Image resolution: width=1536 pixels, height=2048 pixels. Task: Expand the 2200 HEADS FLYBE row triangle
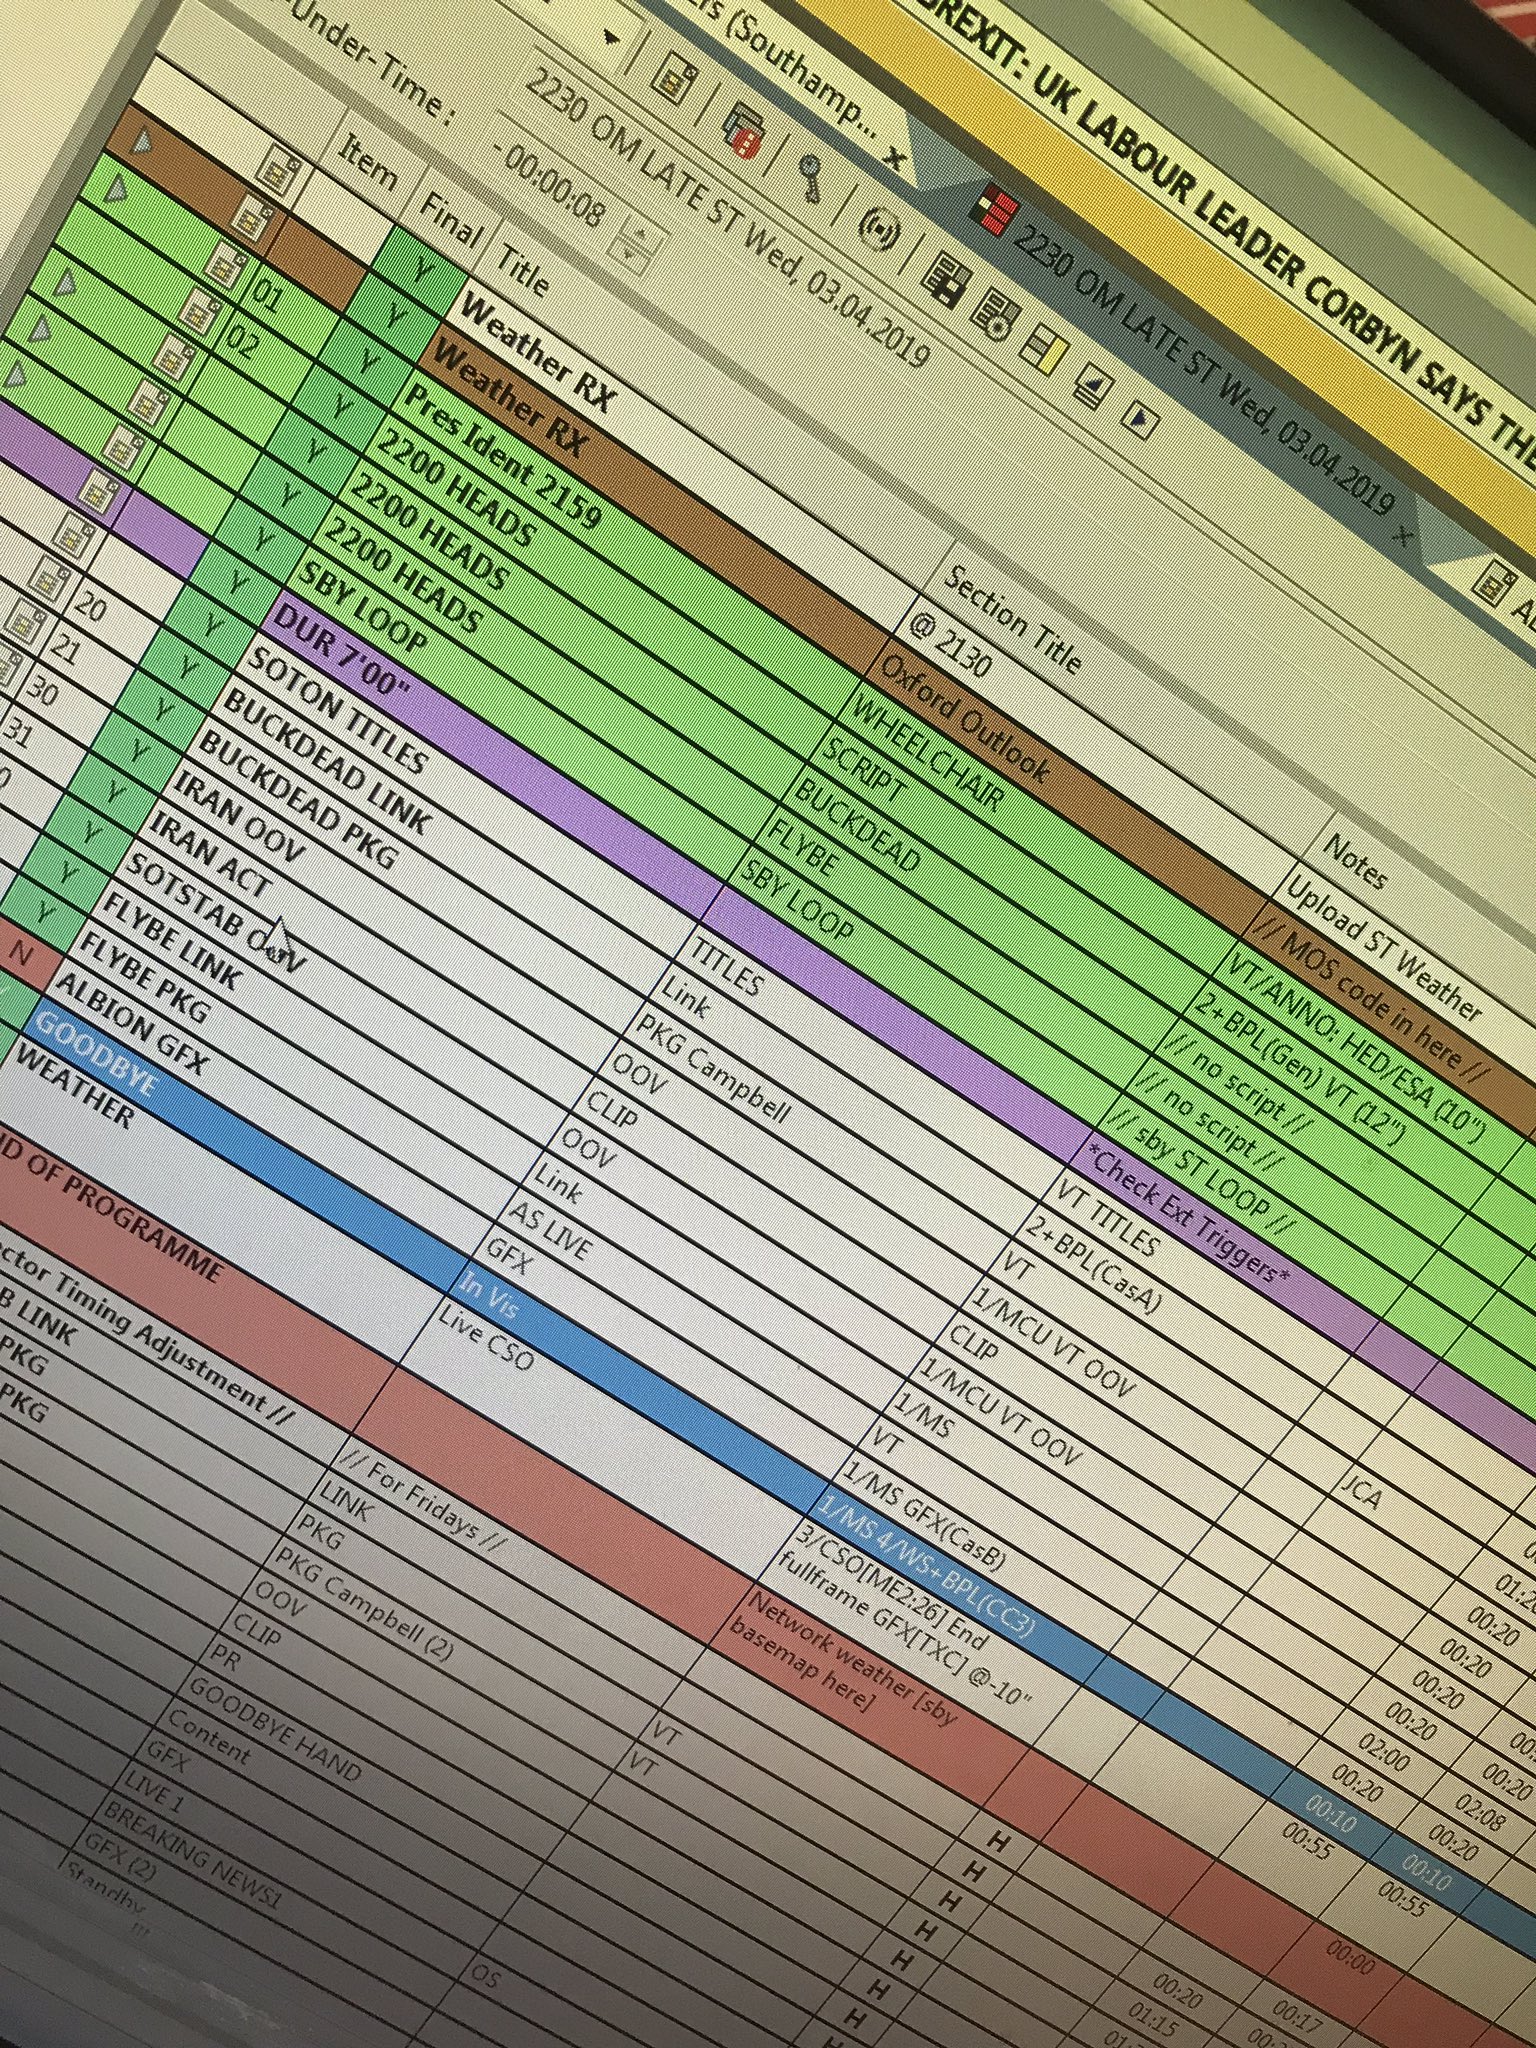click(x=42, y=329)
